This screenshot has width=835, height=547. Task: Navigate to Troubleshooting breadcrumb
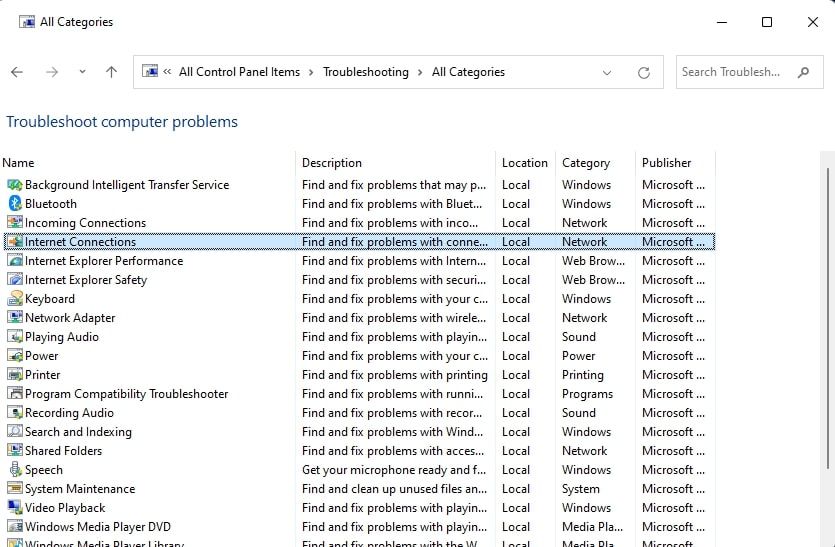coord(366,72)
